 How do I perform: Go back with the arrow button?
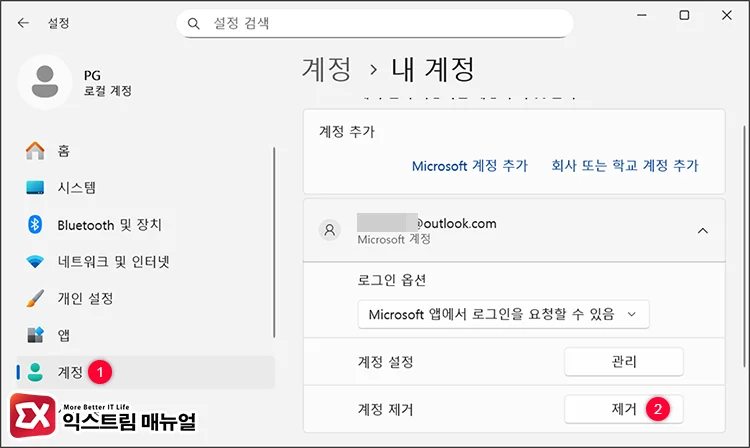coord(23,22)
